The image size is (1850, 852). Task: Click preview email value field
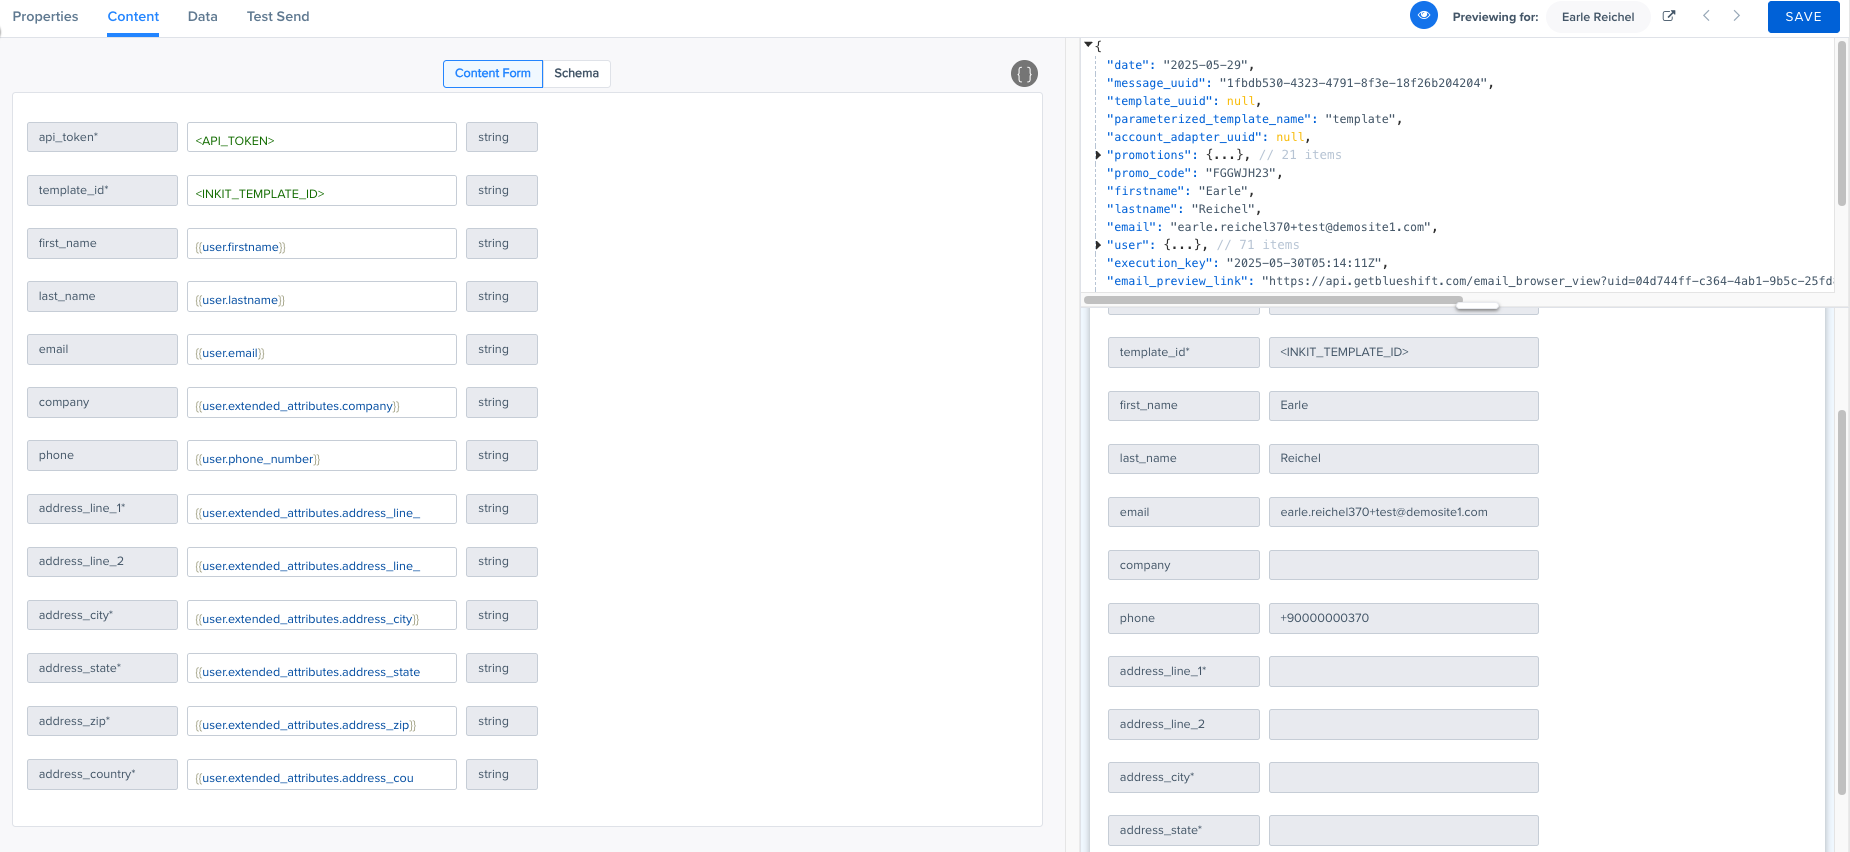[1403, 512]
